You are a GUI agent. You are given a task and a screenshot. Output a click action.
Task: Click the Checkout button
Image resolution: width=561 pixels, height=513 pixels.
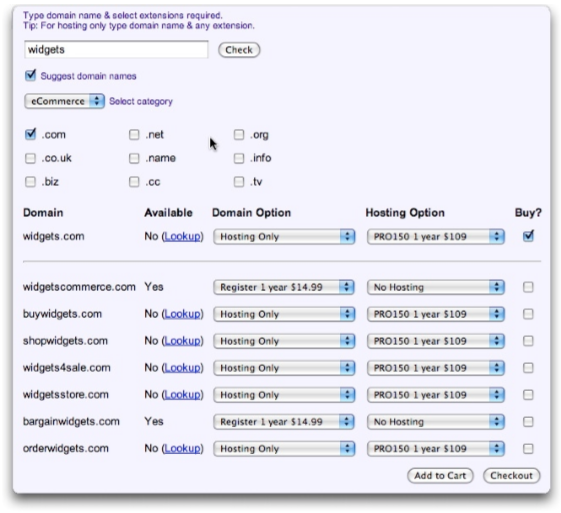pos(512,476)
